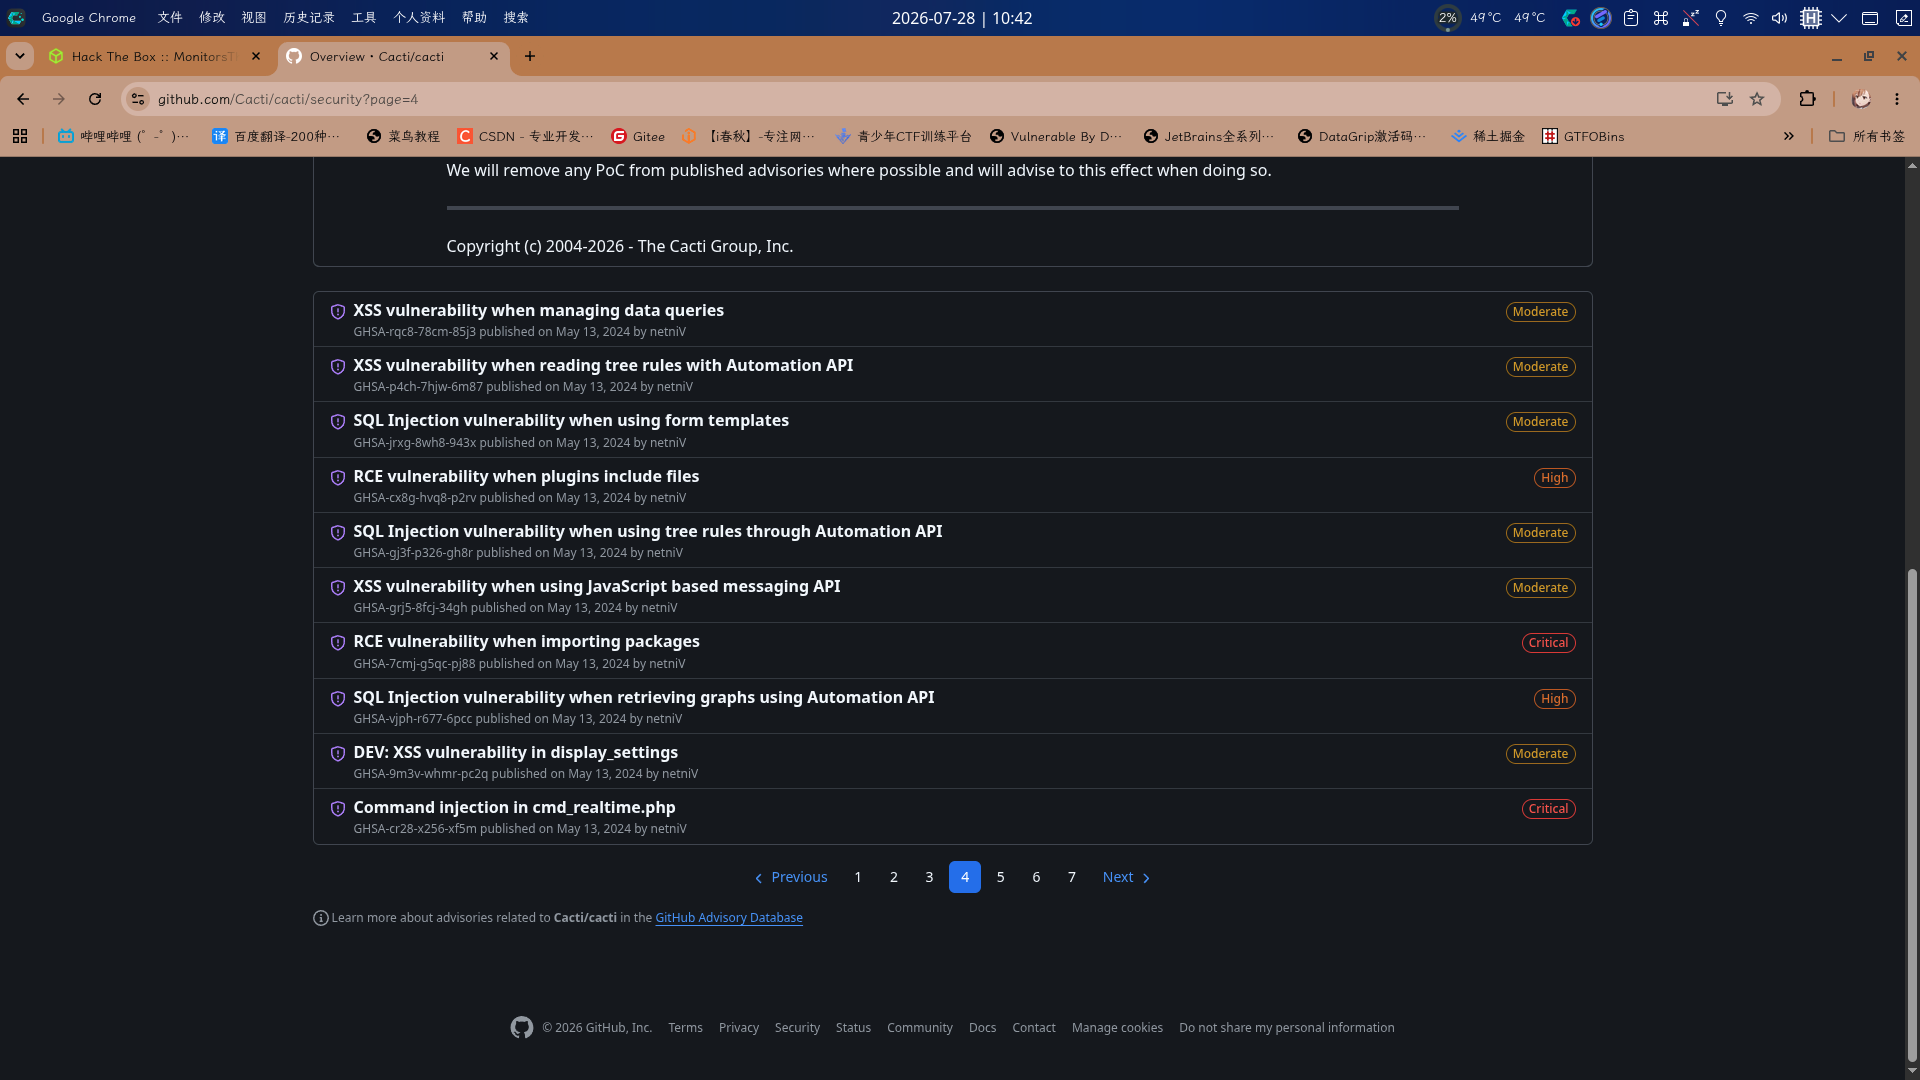Open SQL Injection retrieving graphs advisory
The height and width of the screenshot is (1080, 1920).
pos(643,697)
